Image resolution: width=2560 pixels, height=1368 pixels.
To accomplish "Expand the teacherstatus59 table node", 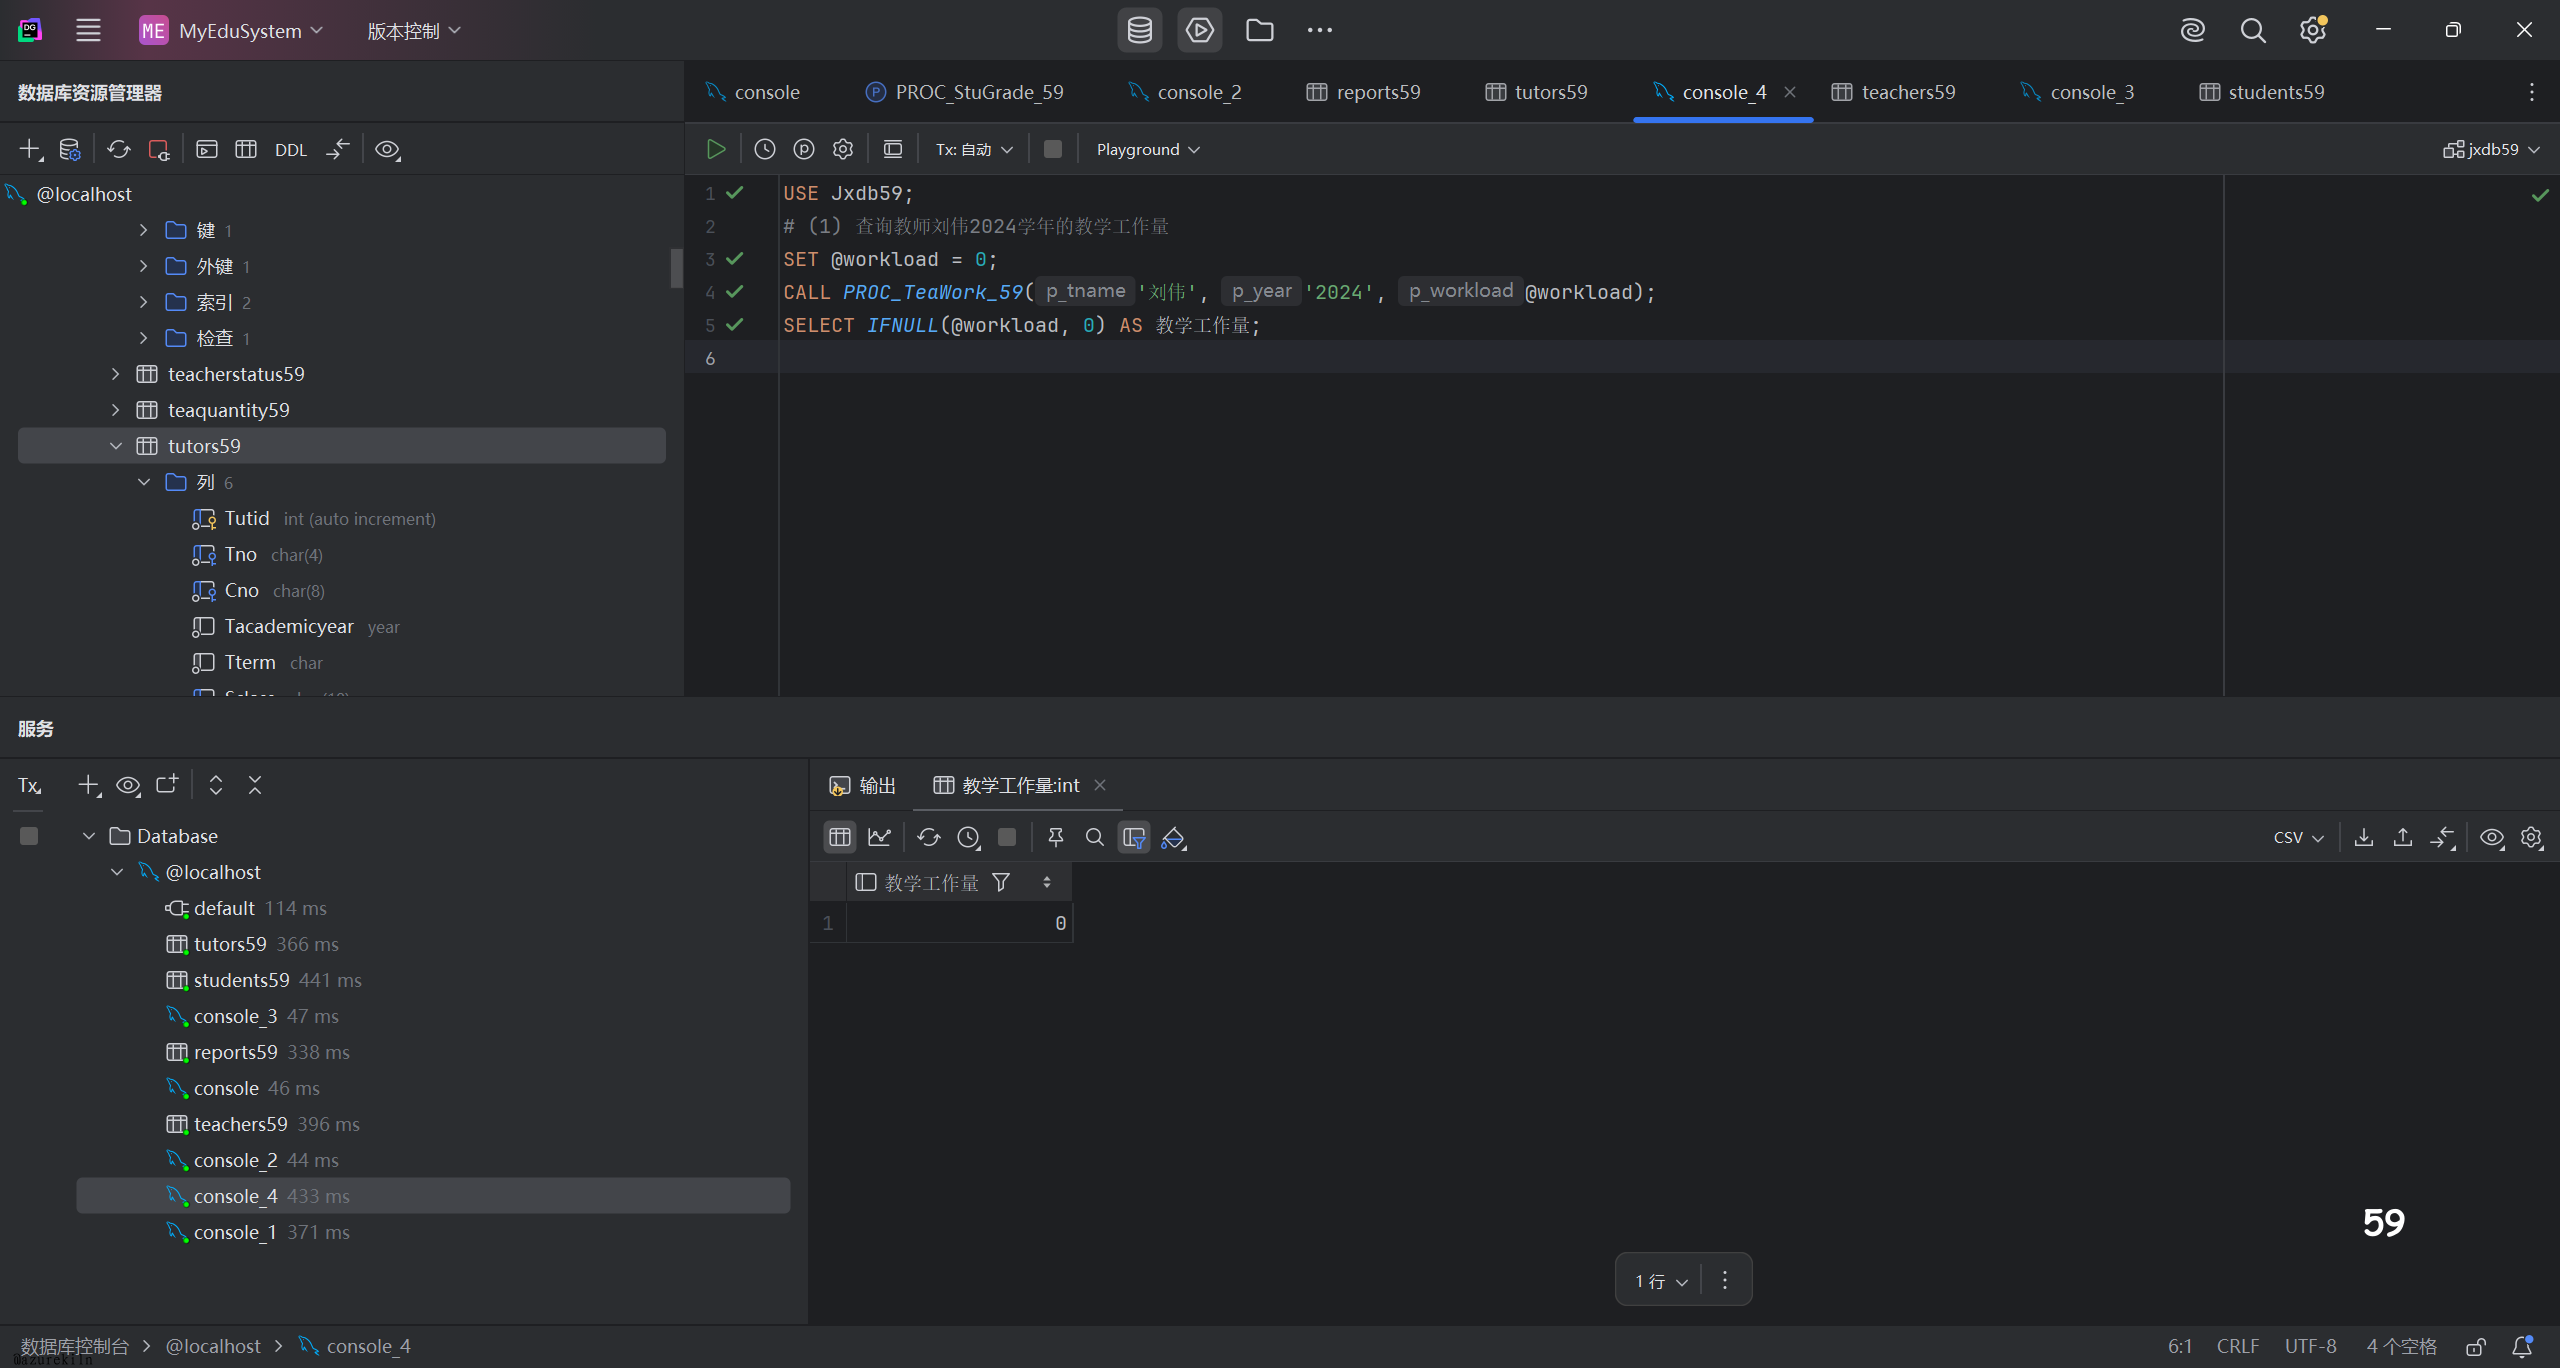I will point(116,374).
